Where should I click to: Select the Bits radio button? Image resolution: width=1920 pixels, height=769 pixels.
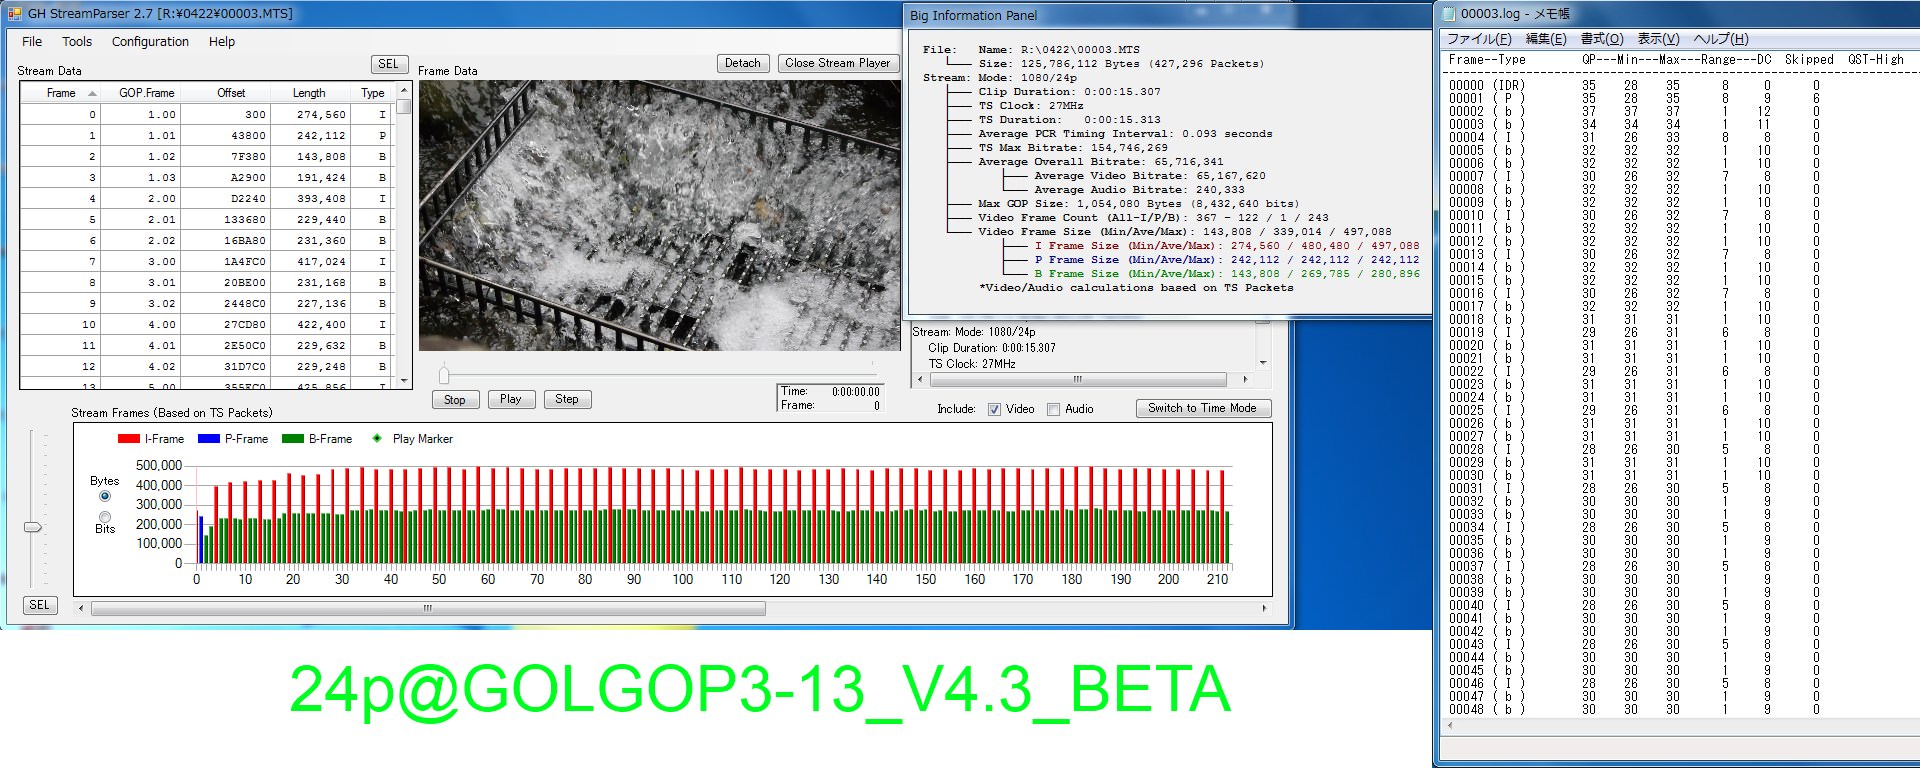point(105,517)
